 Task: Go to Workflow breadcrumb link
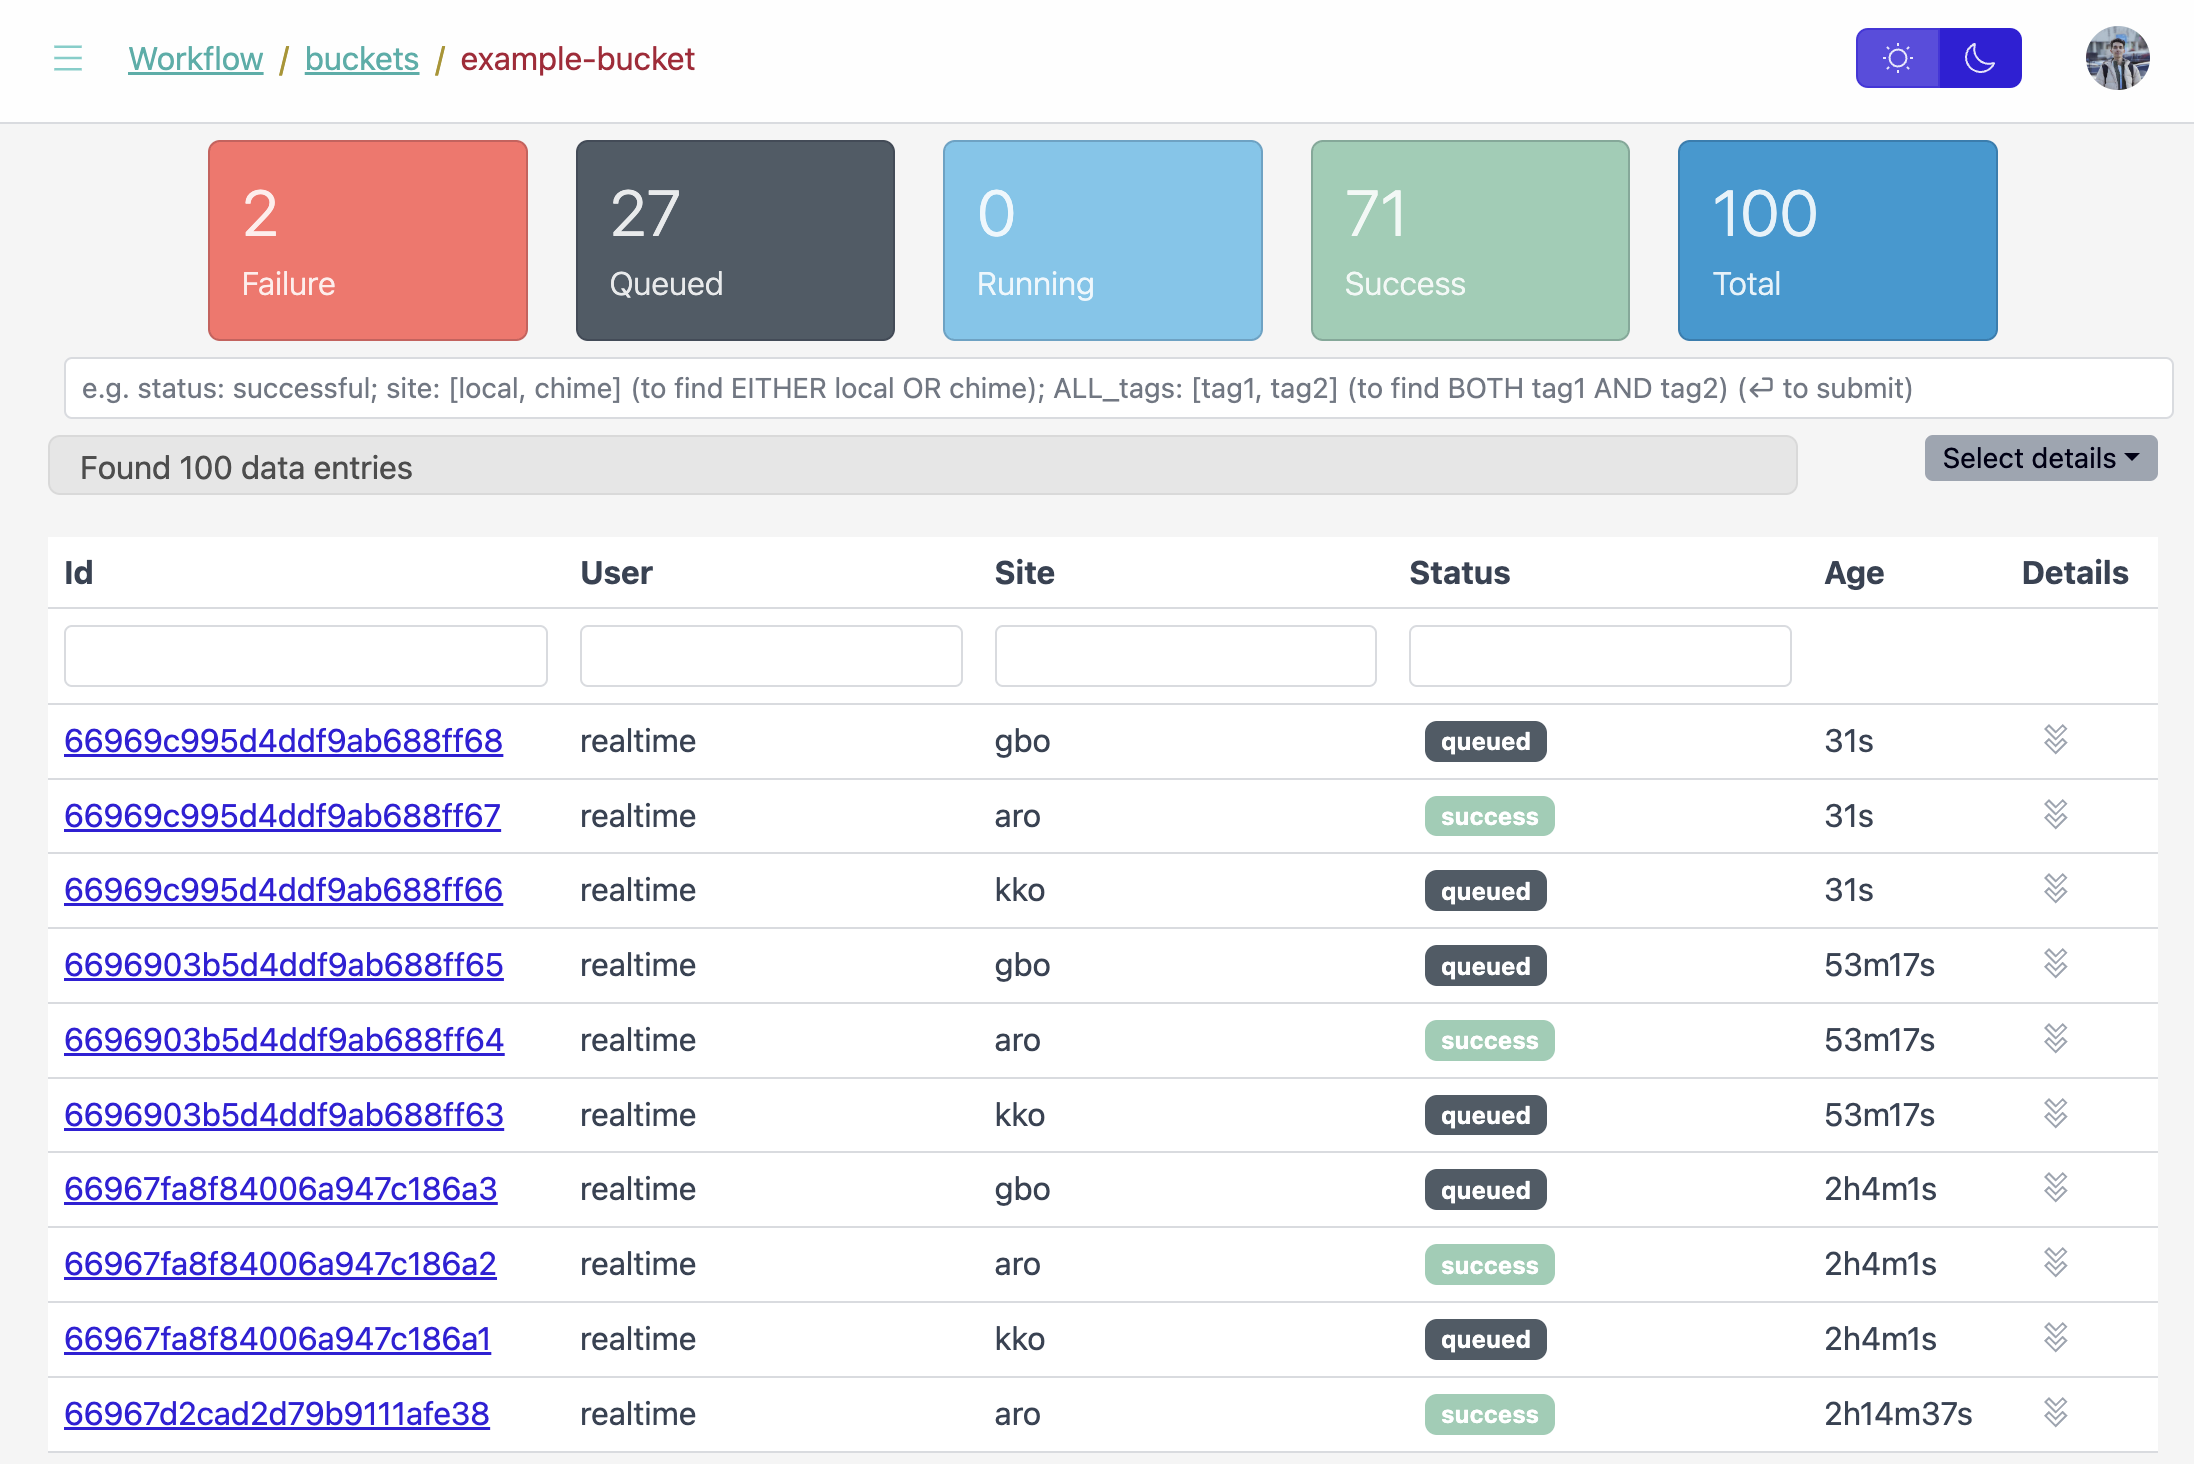tap(196, 59)
